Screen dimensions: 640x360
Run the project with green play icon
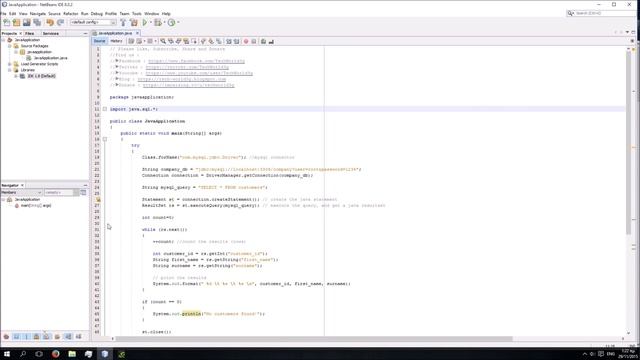144,22
